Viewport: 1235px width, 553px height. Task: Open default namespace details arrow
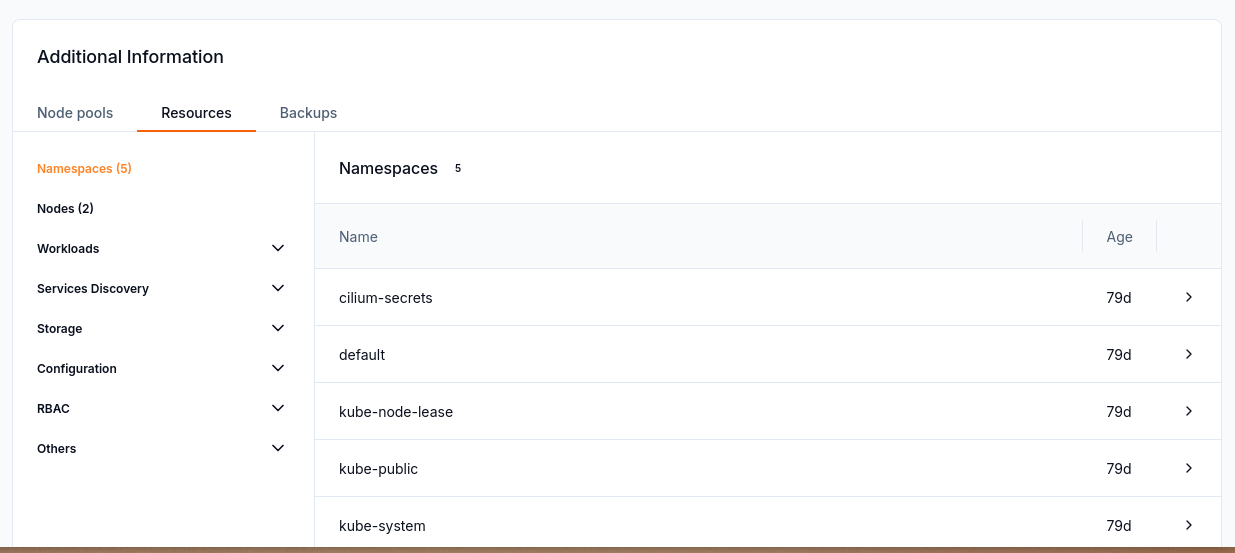click(x=1189, y=354)
